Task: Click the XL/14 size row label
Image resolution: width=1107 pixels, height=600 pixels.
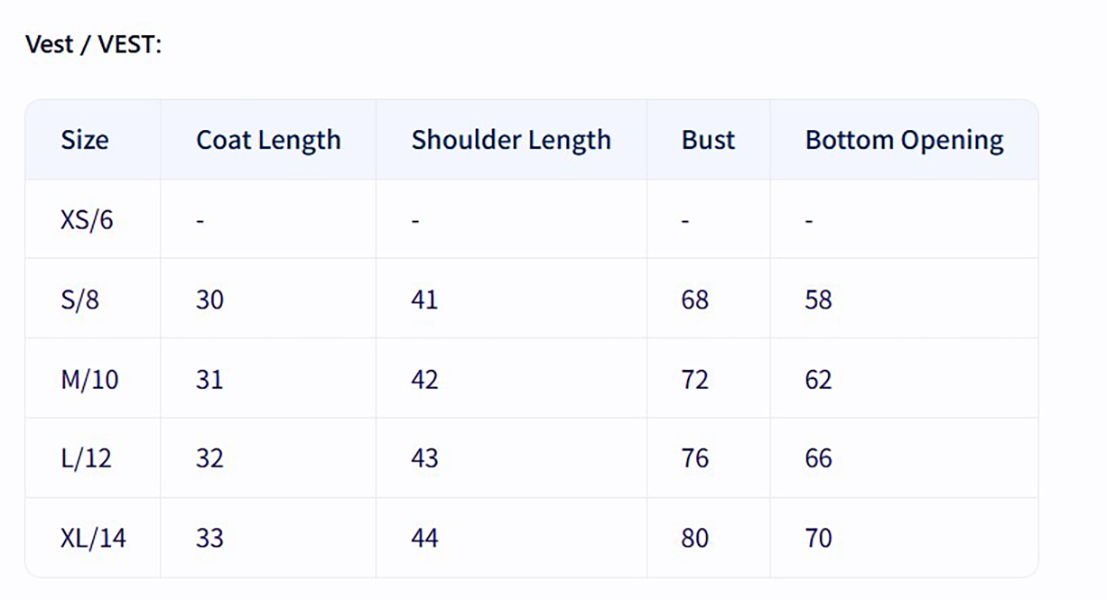Action: pyautogui.click(x=93, y=538)
